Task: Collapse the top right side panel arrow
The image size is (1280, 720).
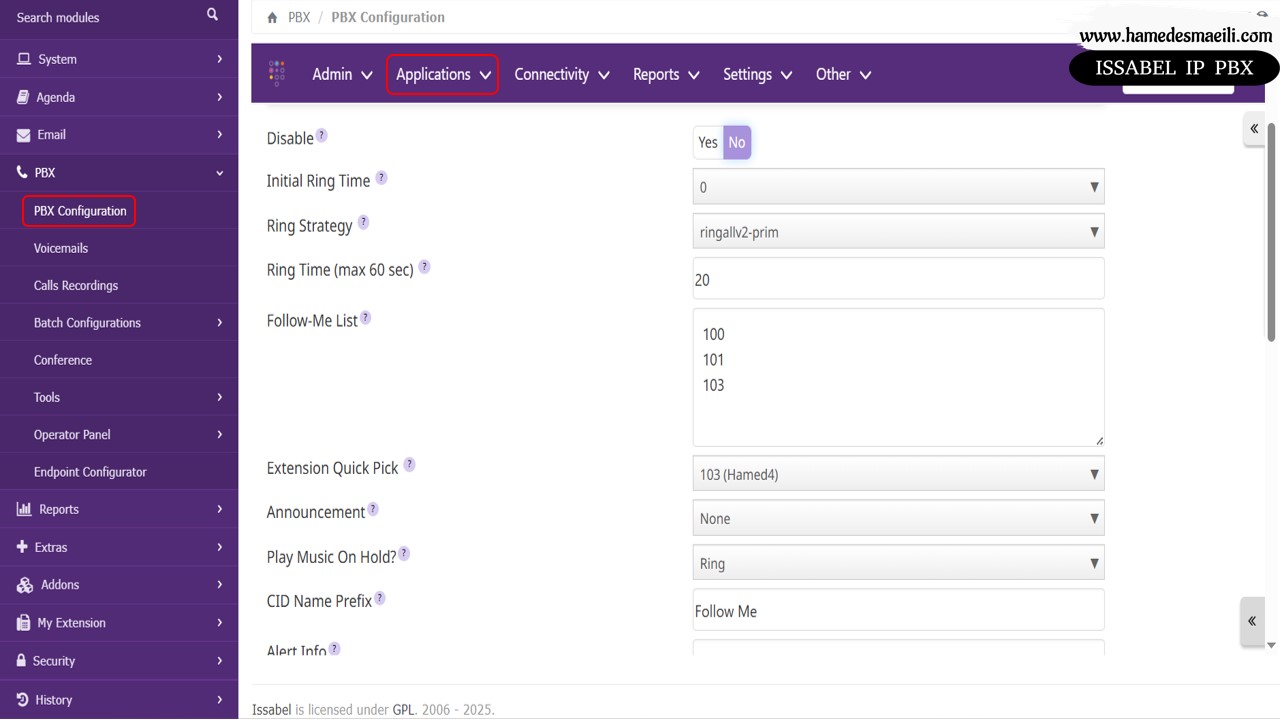Action: coord(1253,129)
